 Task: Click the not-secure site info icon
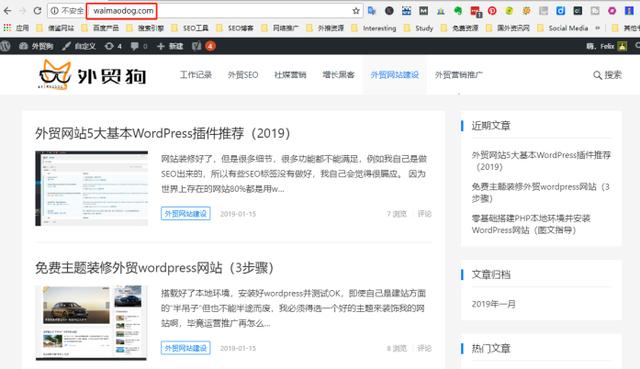tap(54, 11)
